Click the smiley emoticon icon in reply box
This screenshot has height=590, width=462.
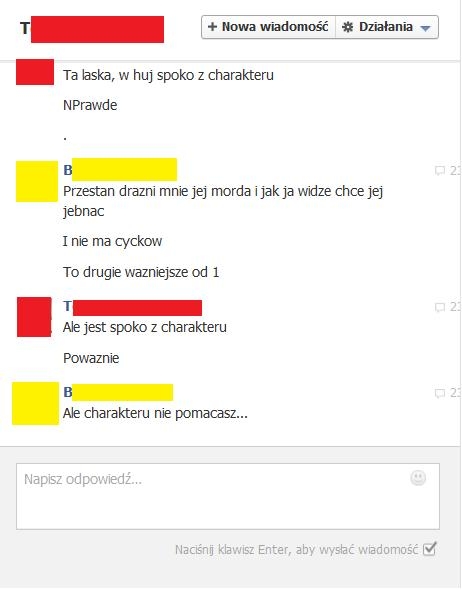(418, 478)
